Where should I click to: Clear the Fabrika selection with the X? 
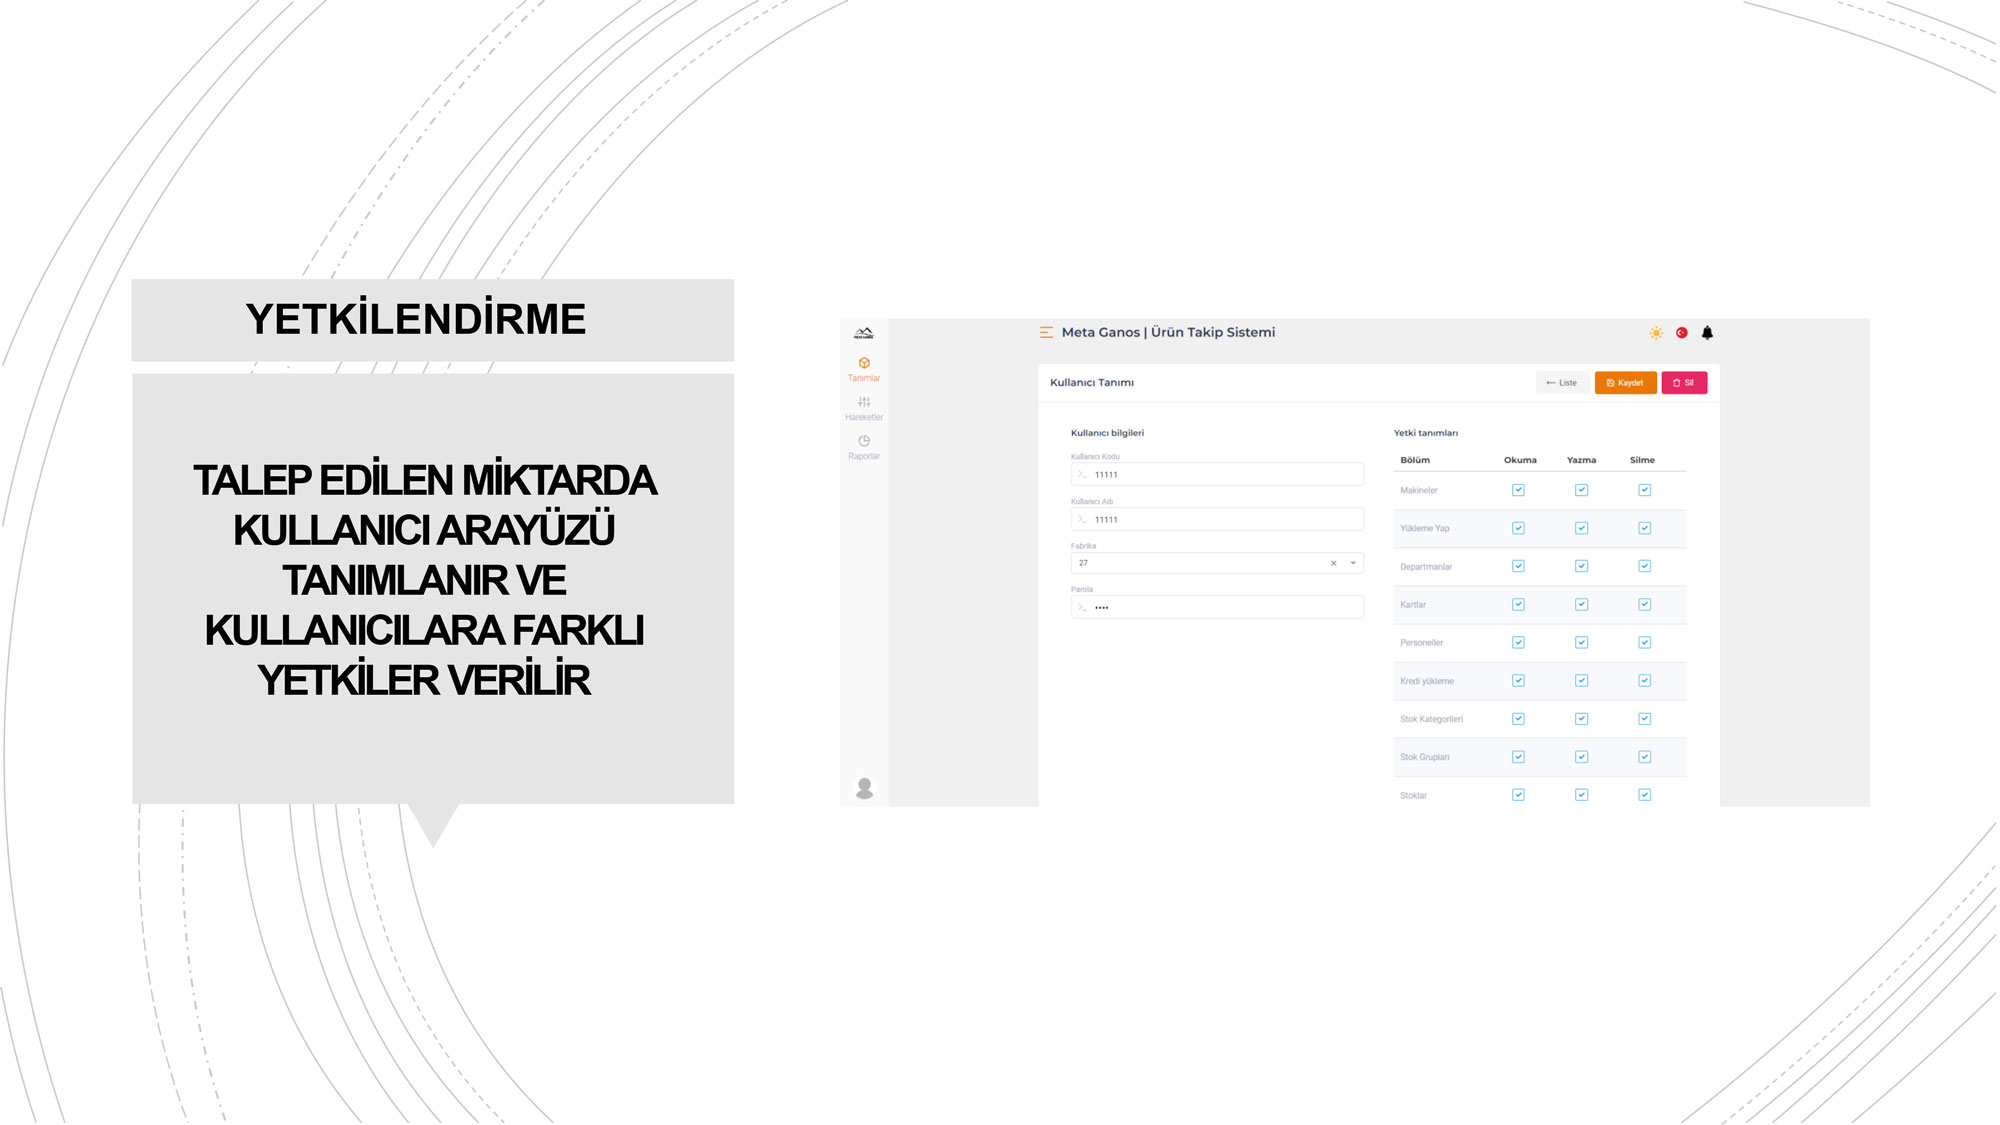click(1333, 564)
